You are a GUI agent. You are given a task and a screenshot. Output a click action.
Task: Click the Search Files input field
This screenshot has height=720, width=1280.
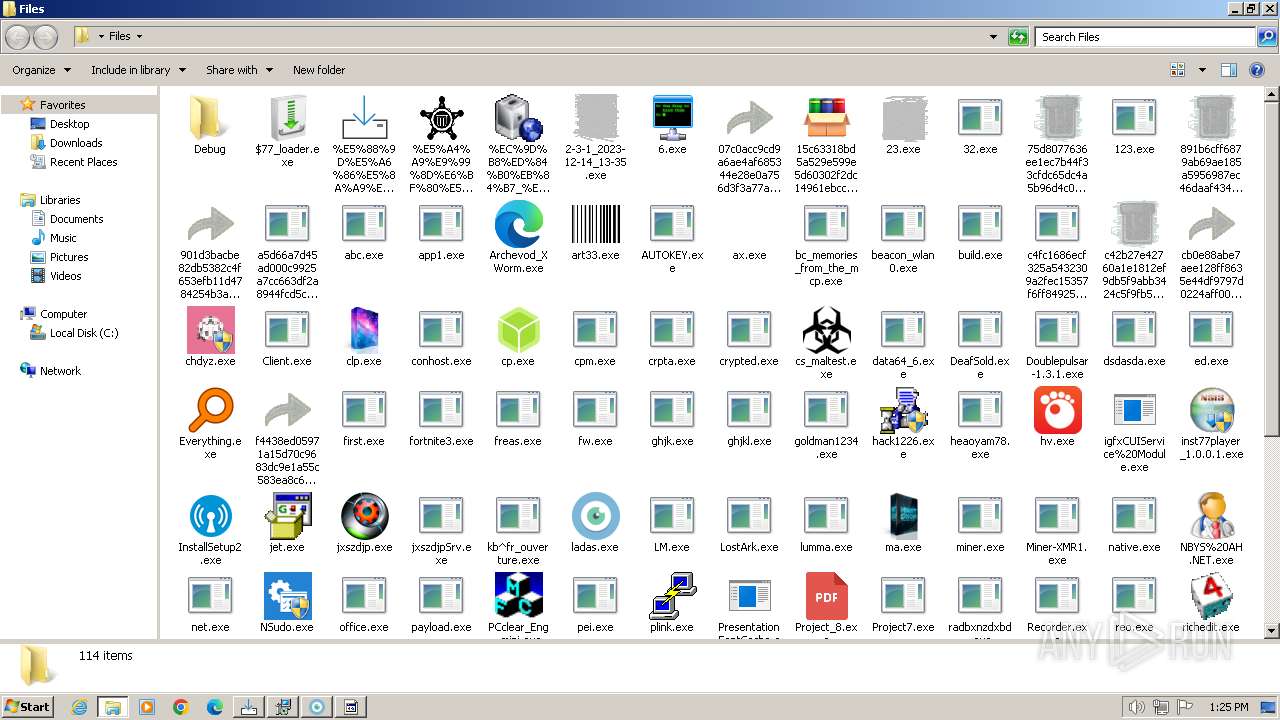(1146, 37)
